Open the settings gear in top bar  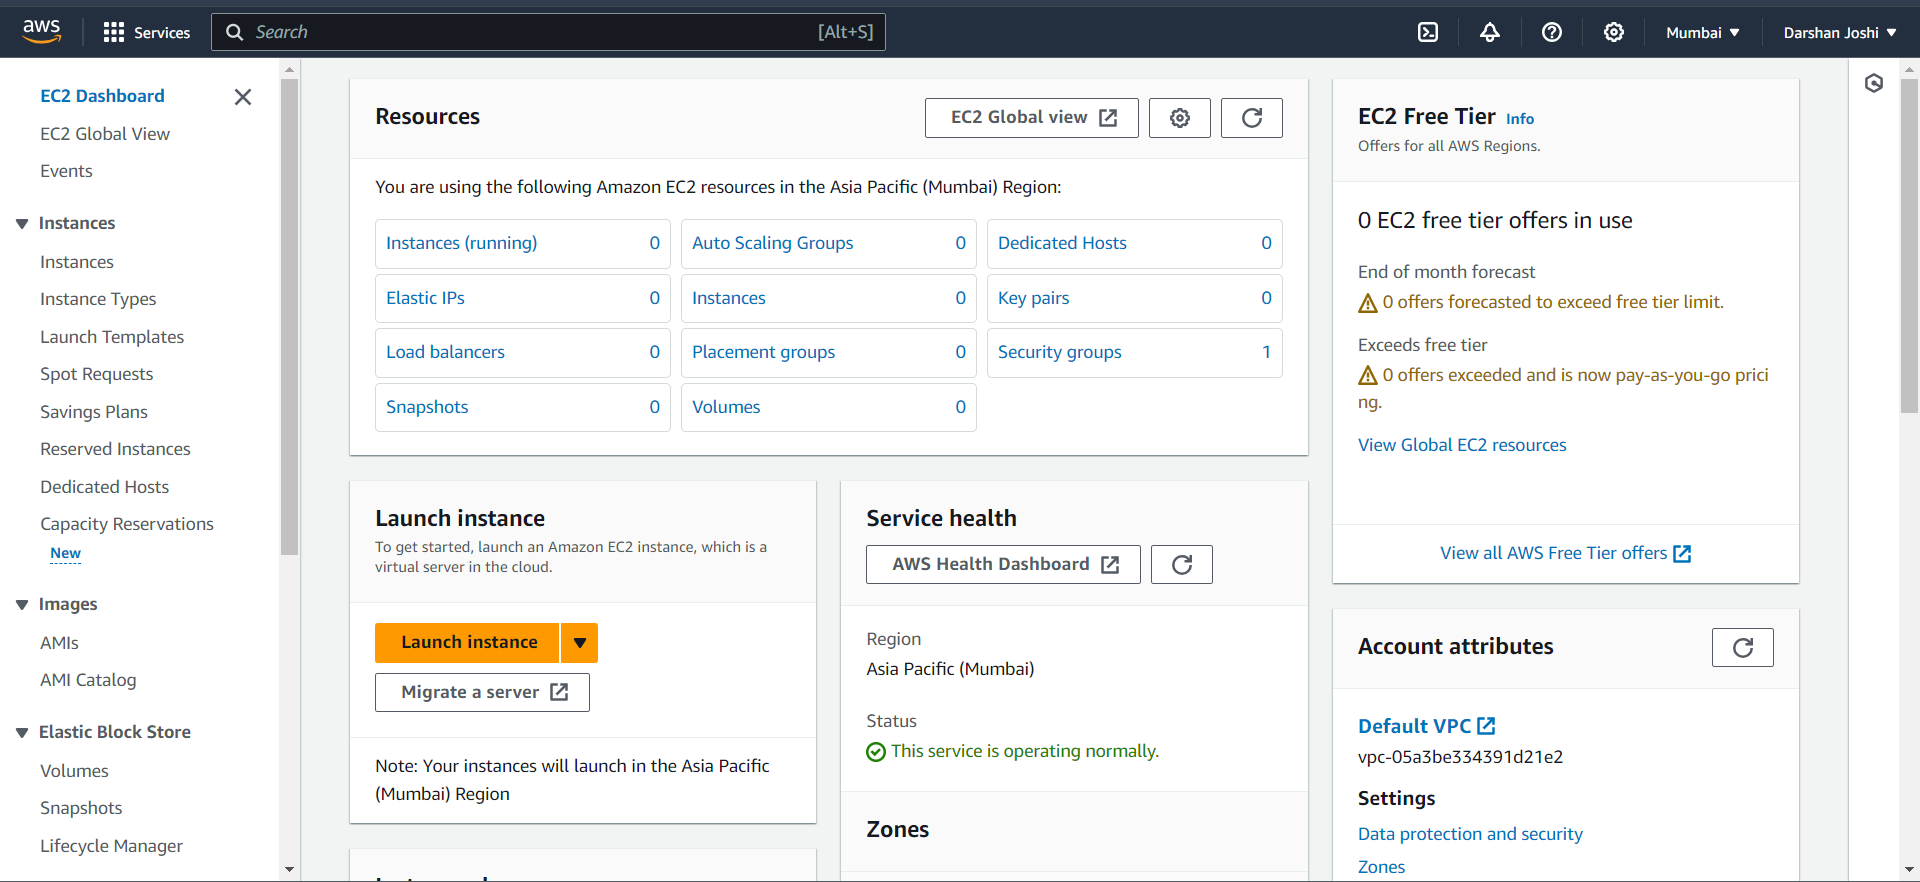pyautogui.click(x=1614, y=32)
